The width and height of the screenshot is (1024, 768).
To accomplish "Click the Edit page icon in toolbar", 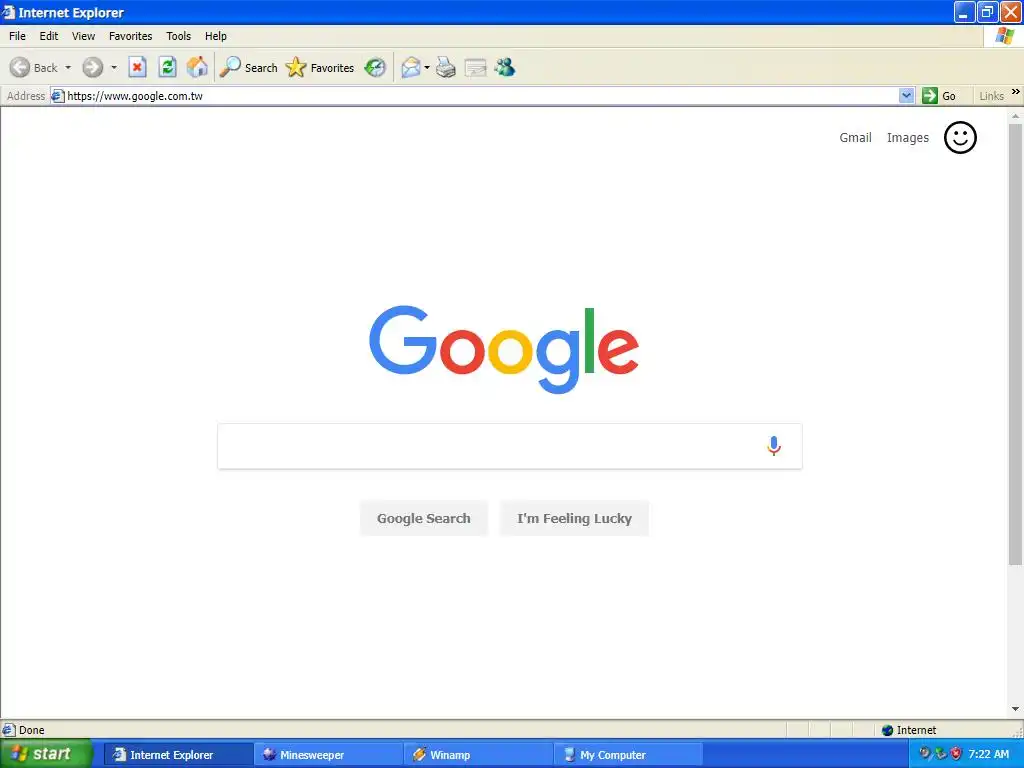I will 475,67.
